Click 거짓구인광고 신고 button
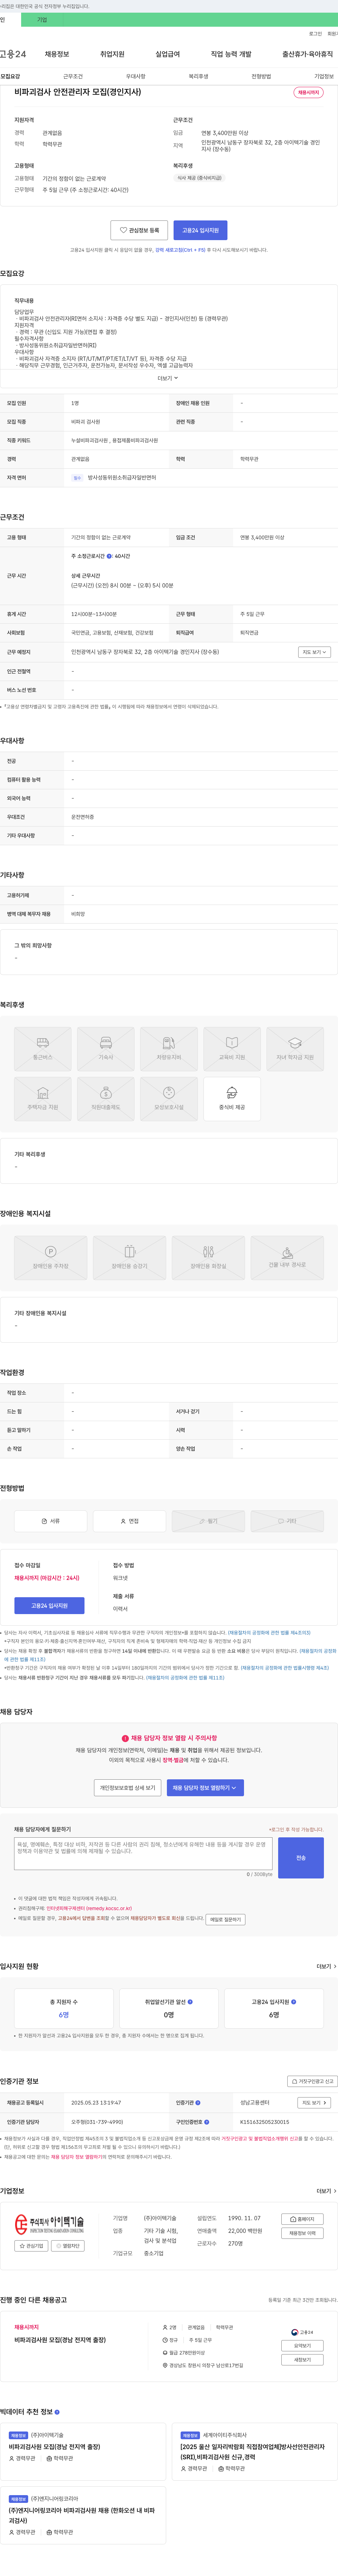338x2576 pixels. (312, 2081)
